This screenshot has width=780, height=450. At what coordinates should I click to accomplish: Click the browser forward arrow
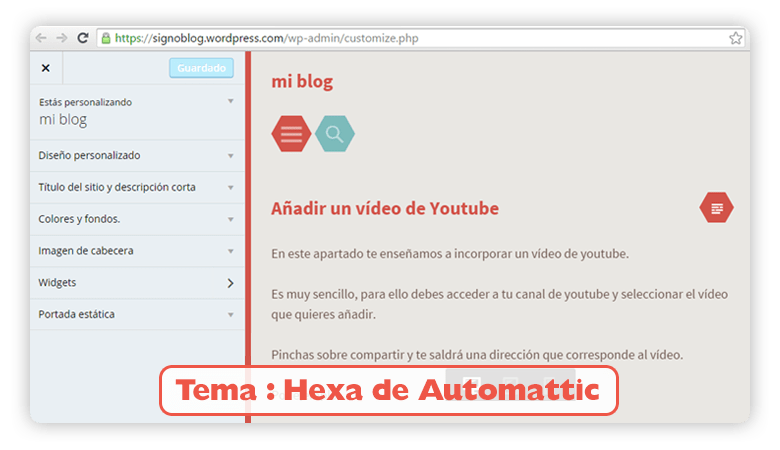(x=62, y=38)
